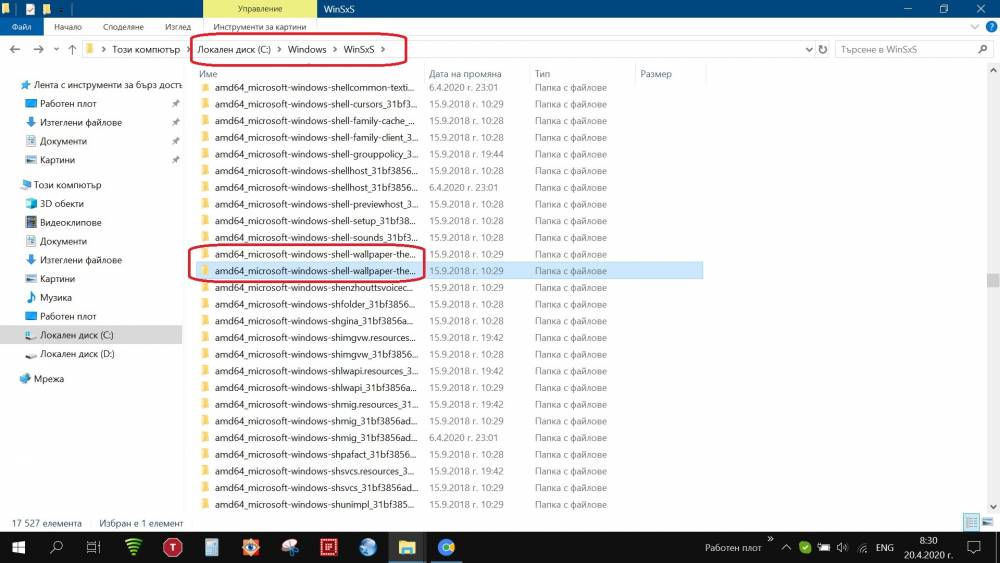Click 'WinSxS' in the address breadcrumb
This screenshot has height=563, width=1000.
click(x=359, y=49)
